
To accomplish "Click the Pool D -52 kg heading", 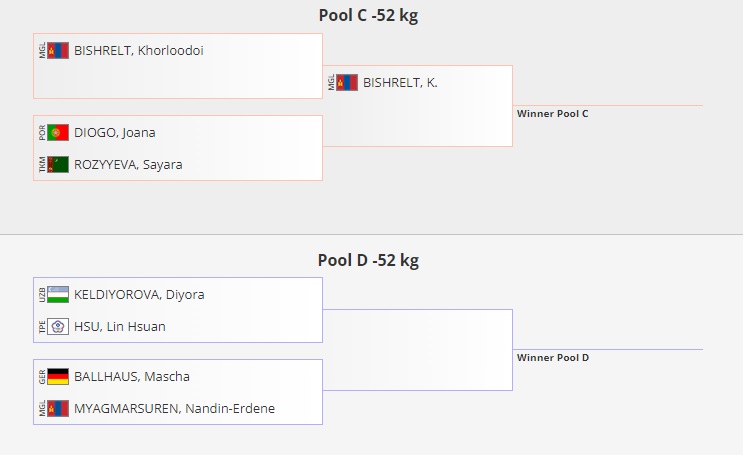I will pos(368,260).
